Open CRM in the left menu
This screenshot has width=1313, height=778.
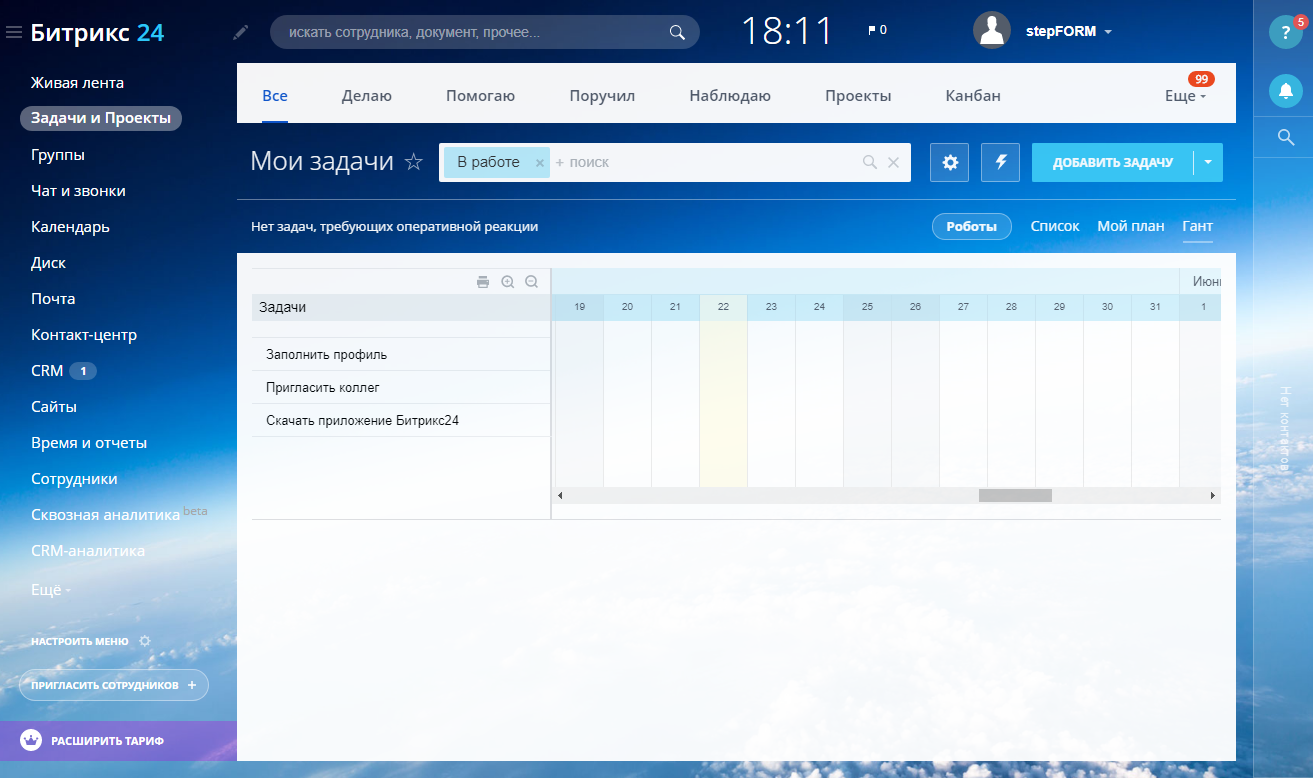pos(47,371)
